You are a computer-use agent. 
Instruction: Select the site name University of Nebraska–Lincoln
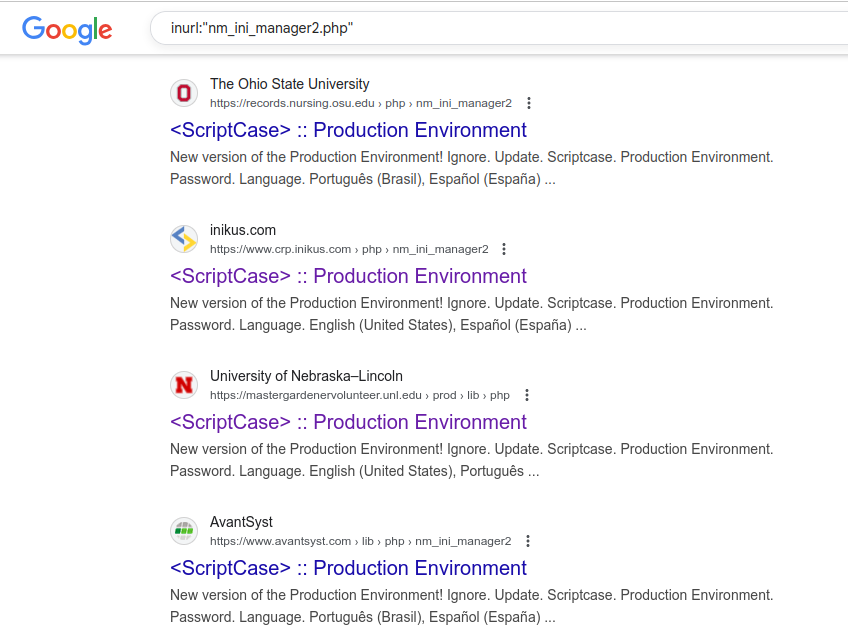pyautogui.click(x=306, y=375)
